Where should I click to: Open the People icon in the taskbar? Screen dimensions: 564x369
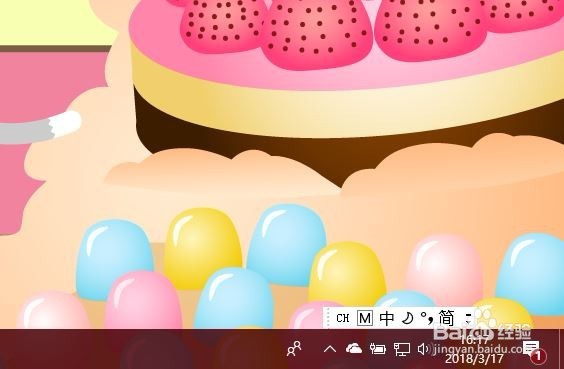(294, 348)
